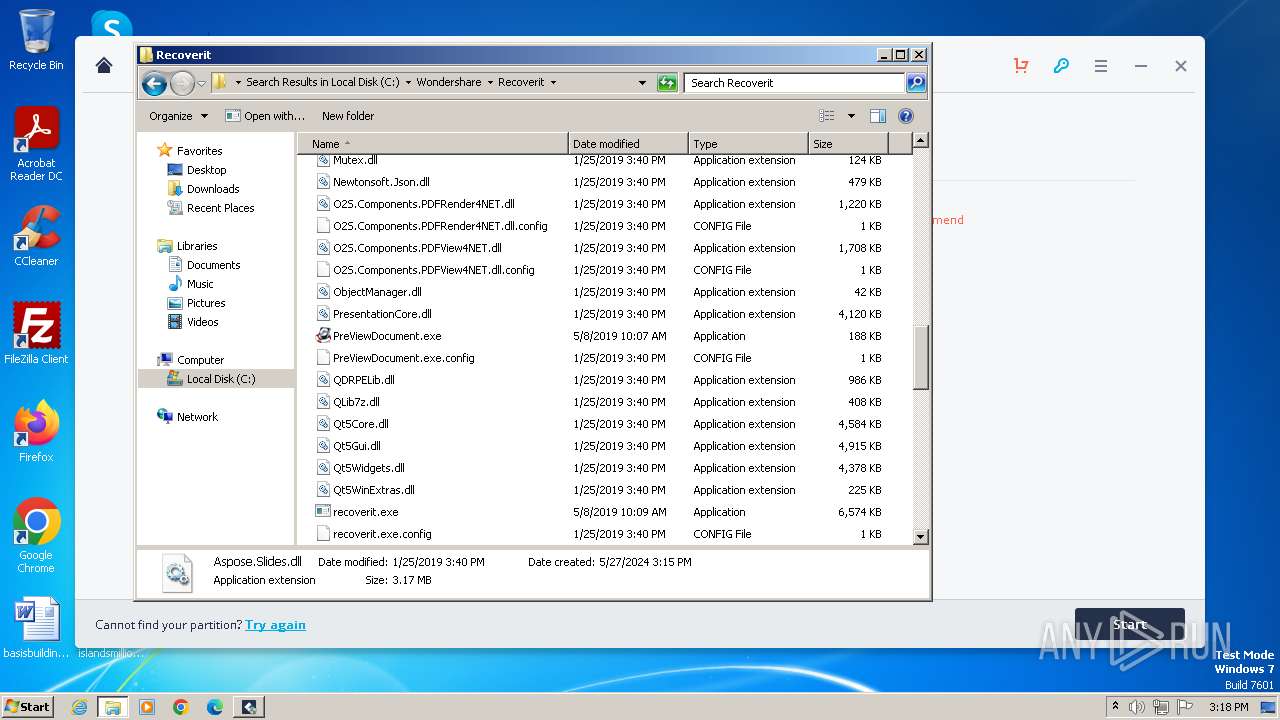Screen dimensions: 1280x720
Task: Open Google Chrome desktop icon
Action: 36,536
